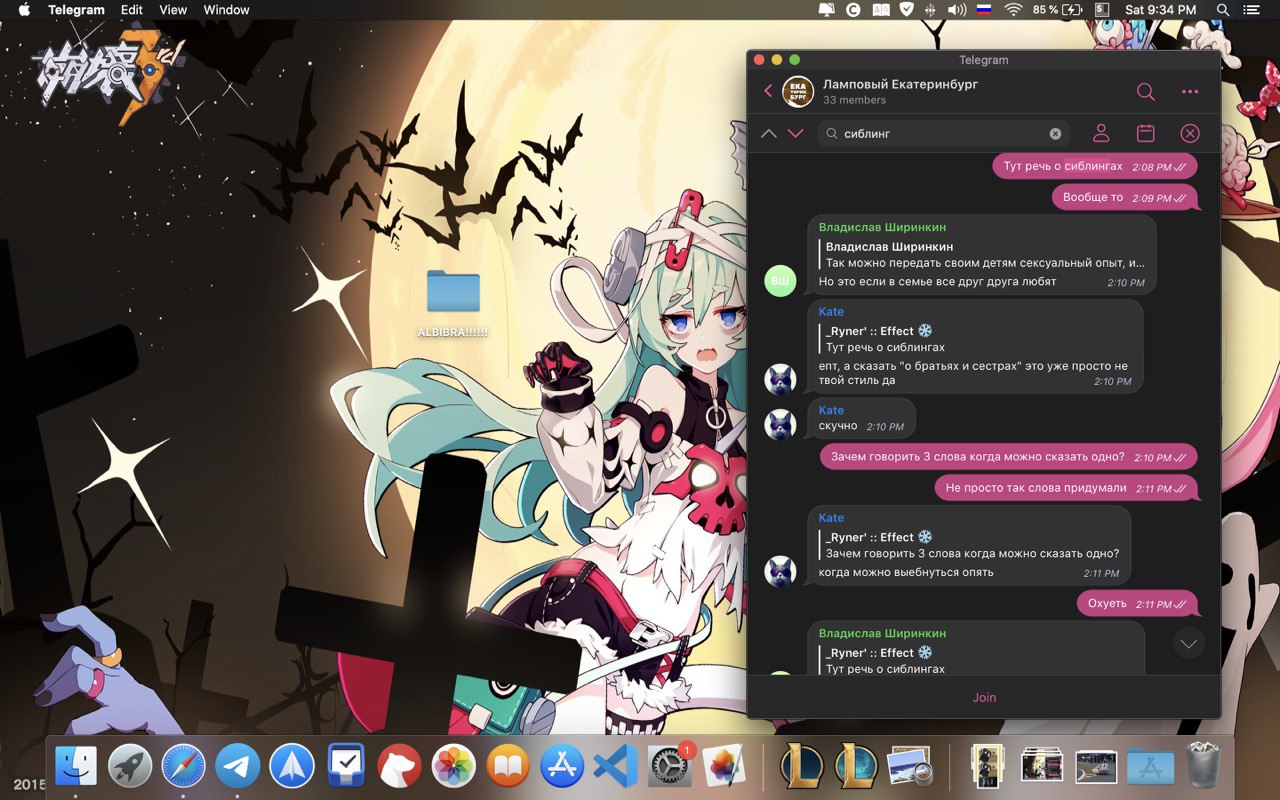Open the jump-to-date calendar icon
The width and height of the screenshot is (1280, 800).
[x=1146, y=133]
